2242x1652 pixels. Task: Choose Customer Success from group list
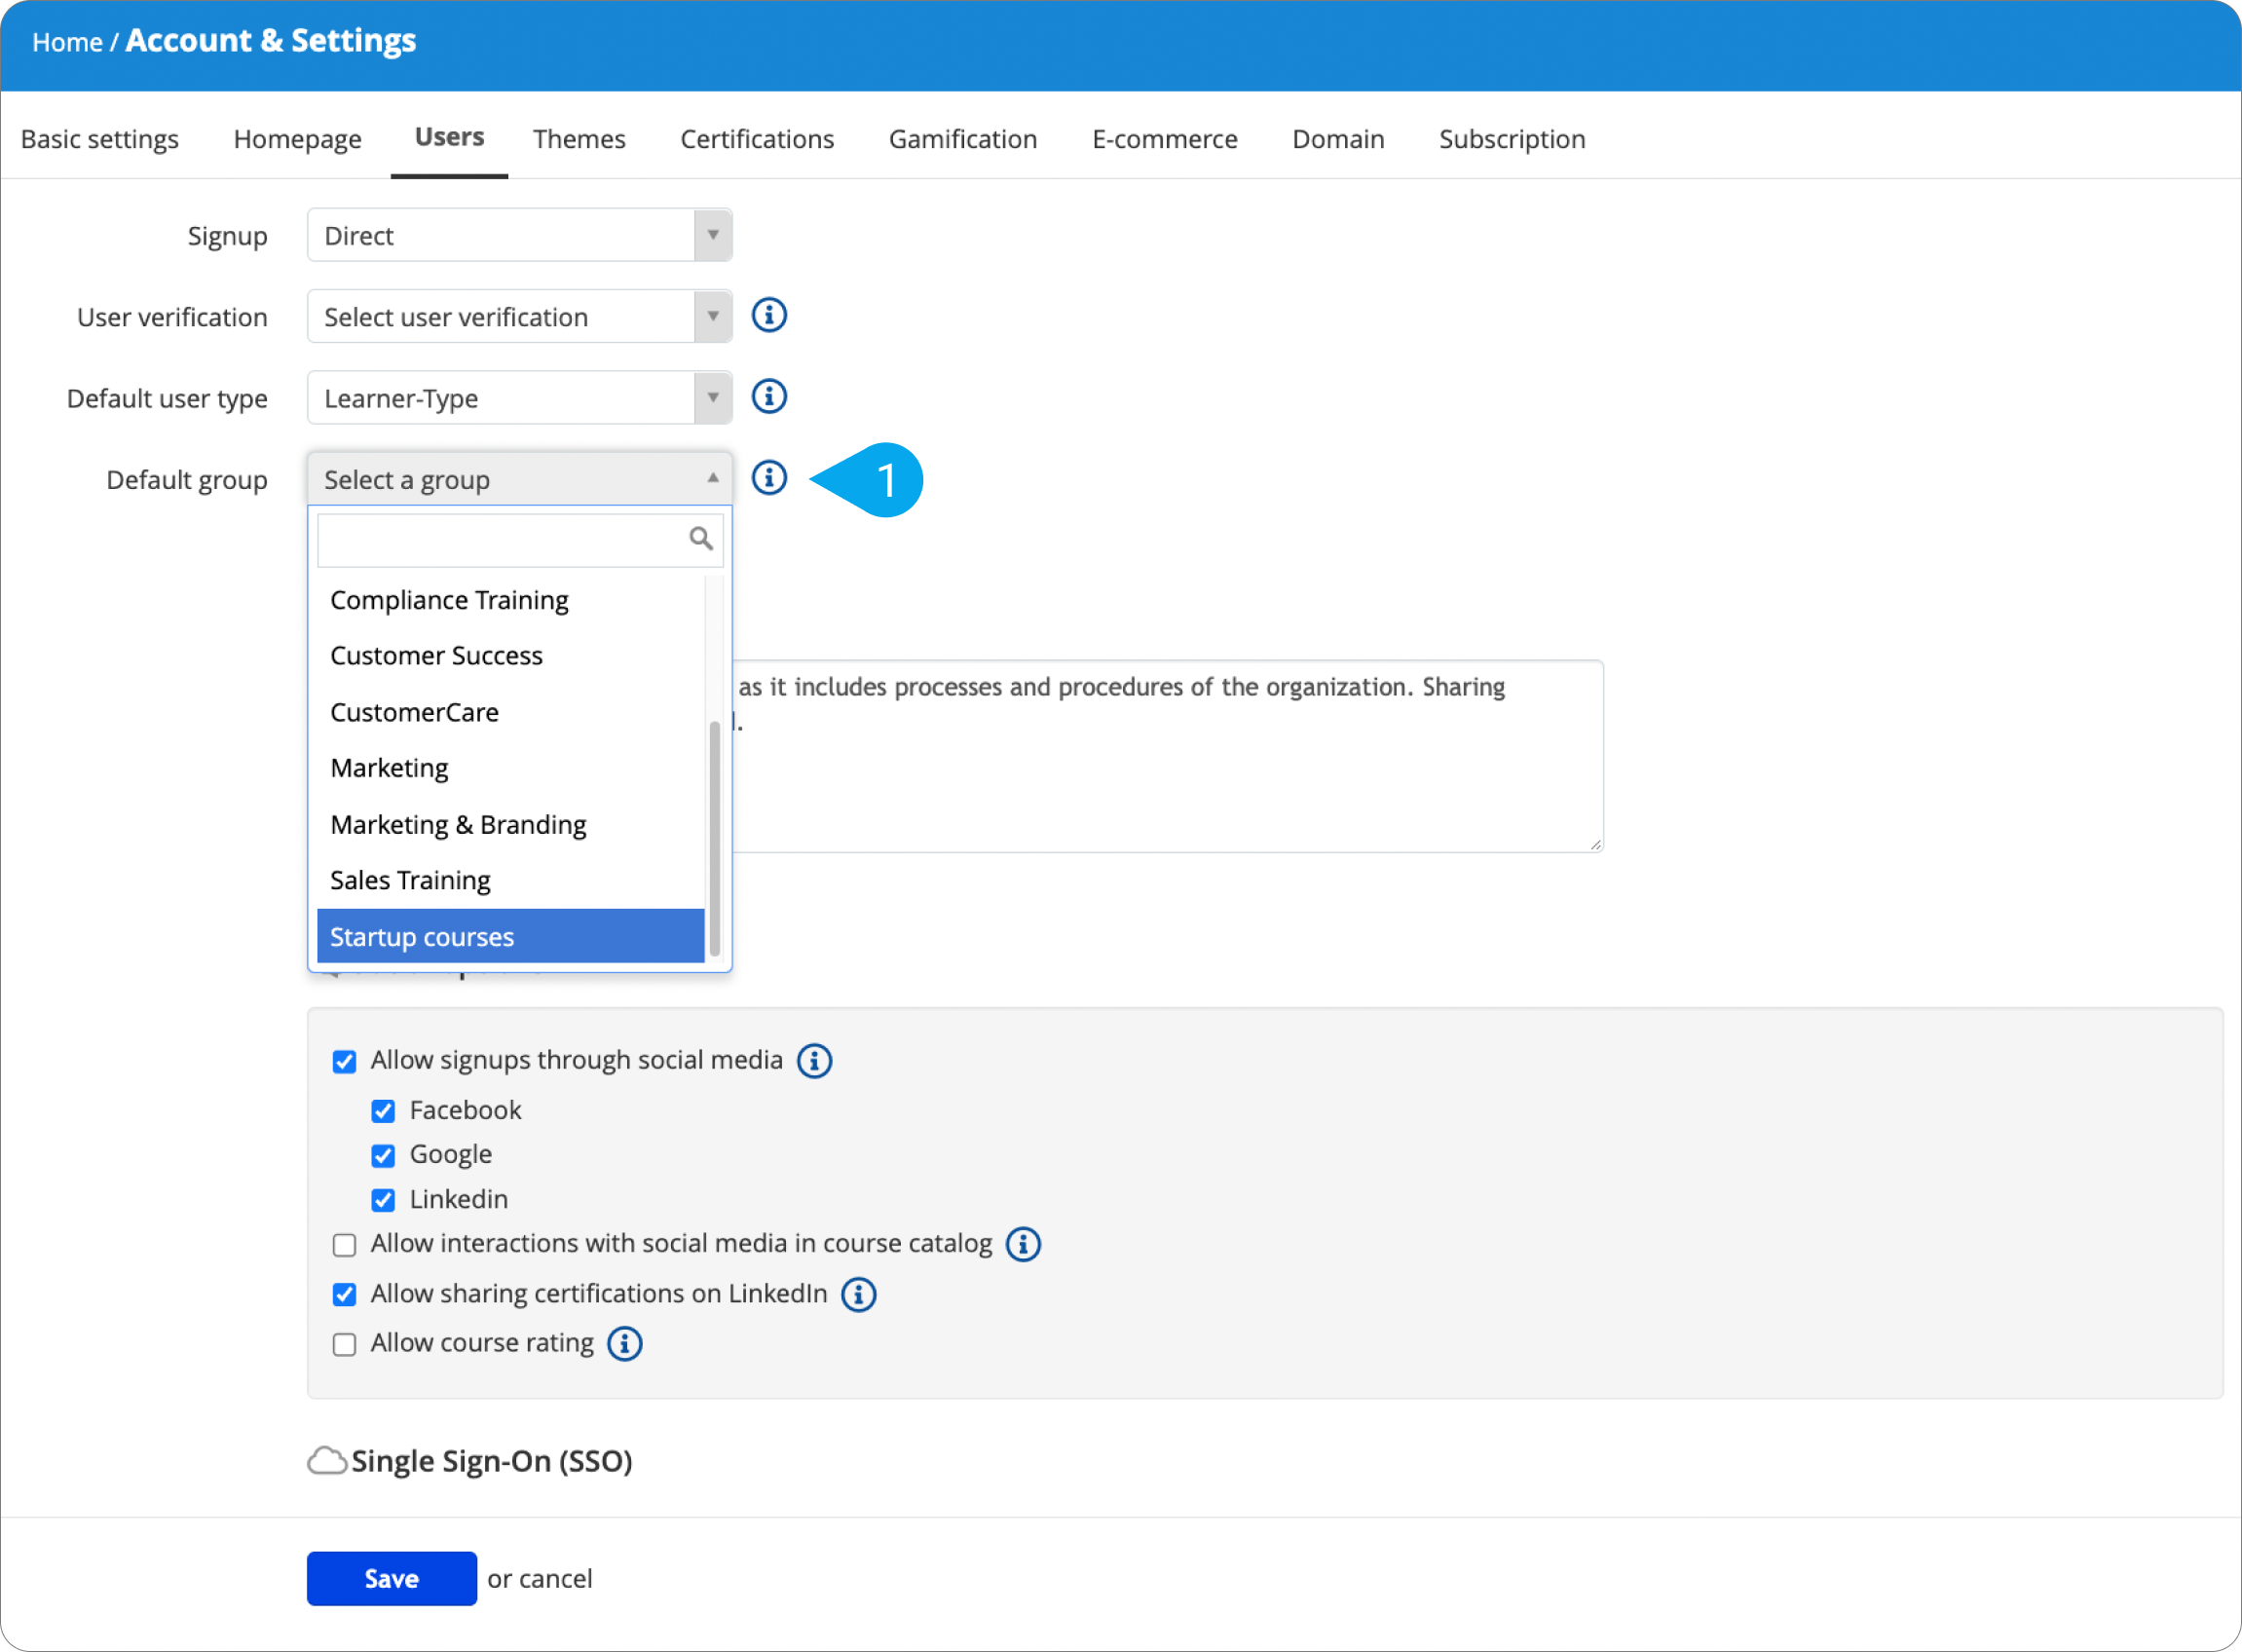(x=511, y=656)
